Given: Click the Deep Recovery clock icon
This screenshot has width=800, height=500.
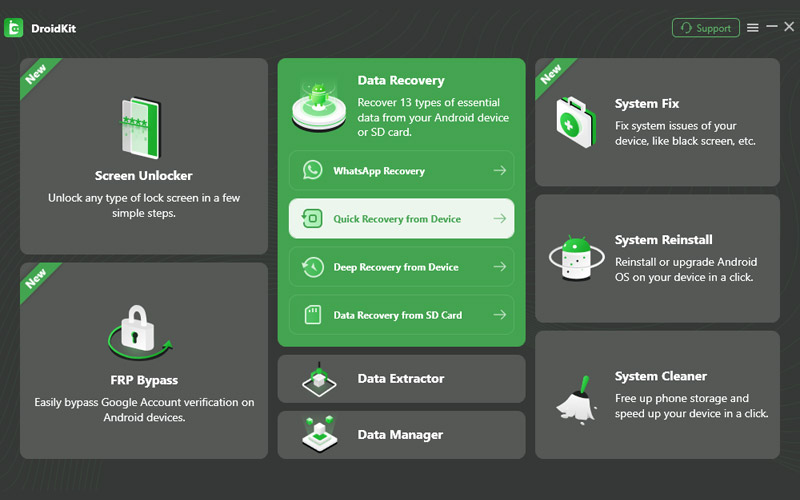Looking at the screenshot, I should (312, 267).
